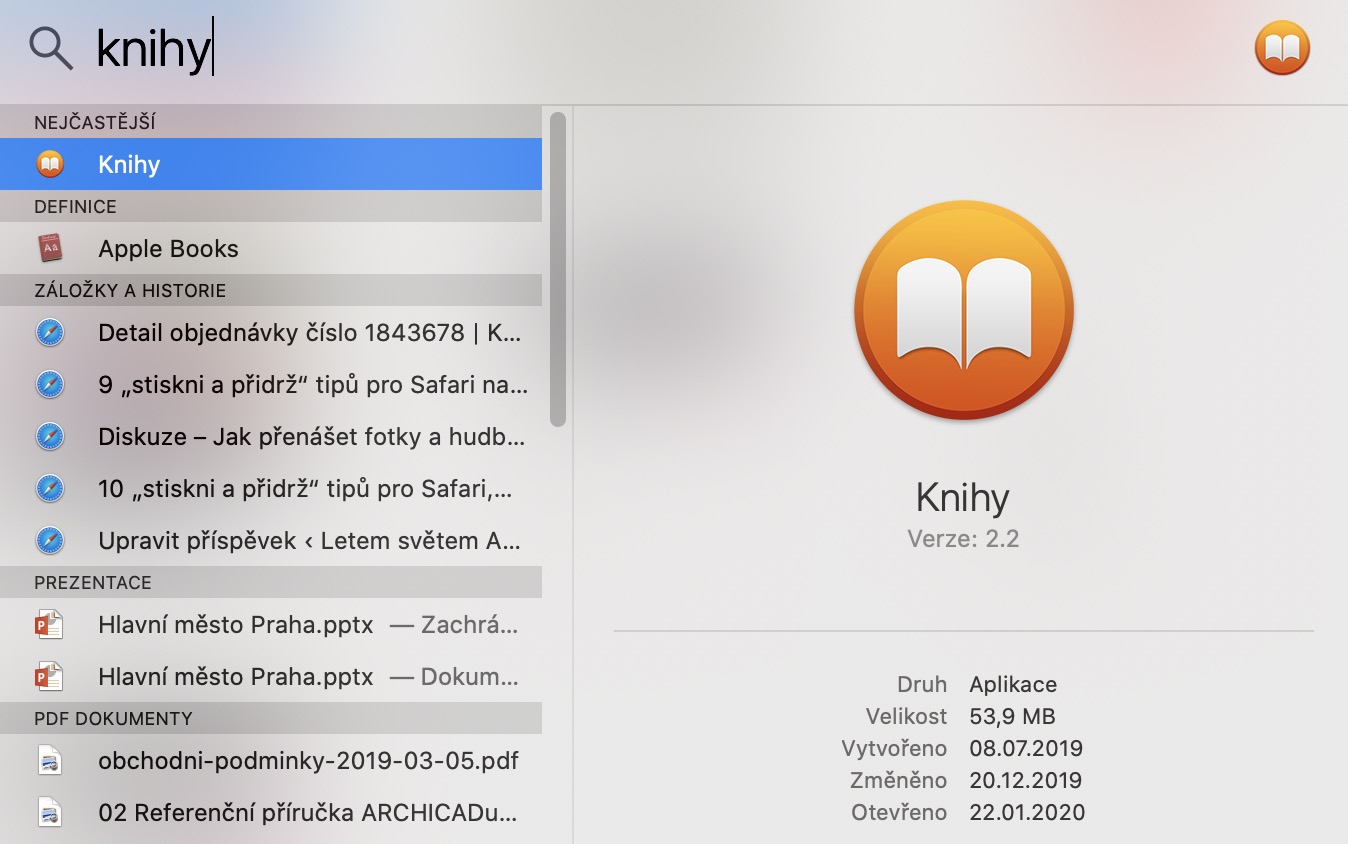Click the orange Books icon beside the Knihy result
1348x844 pixels.
point(50,164)
